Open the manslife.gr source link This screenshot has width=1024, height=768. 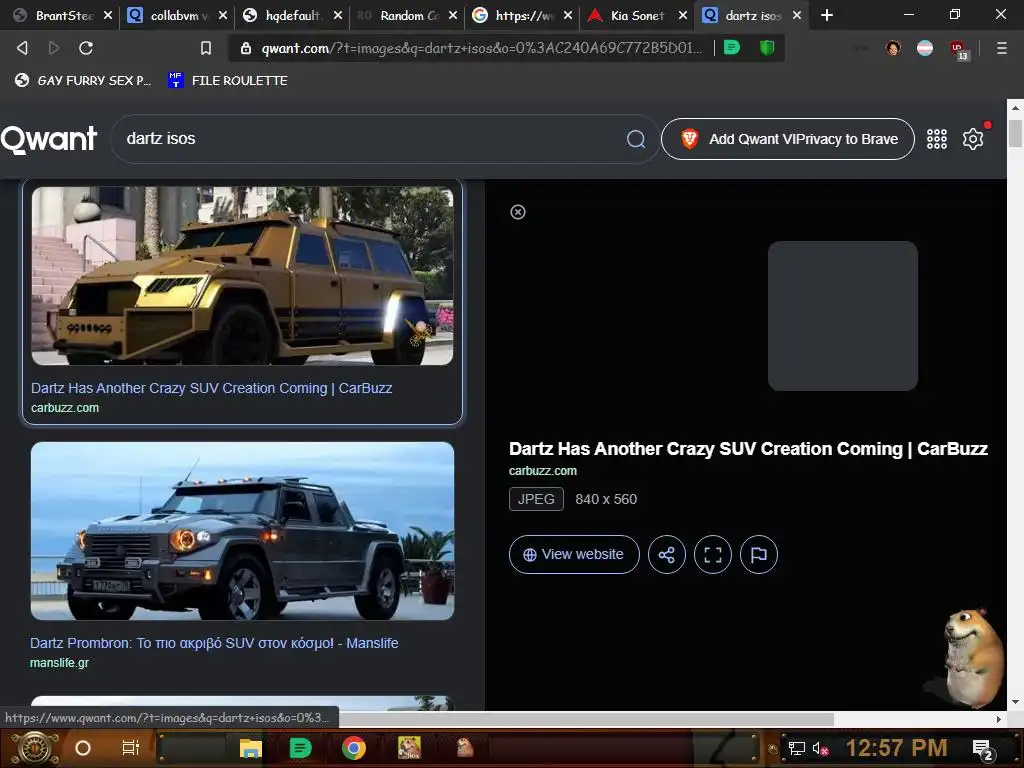59,663
